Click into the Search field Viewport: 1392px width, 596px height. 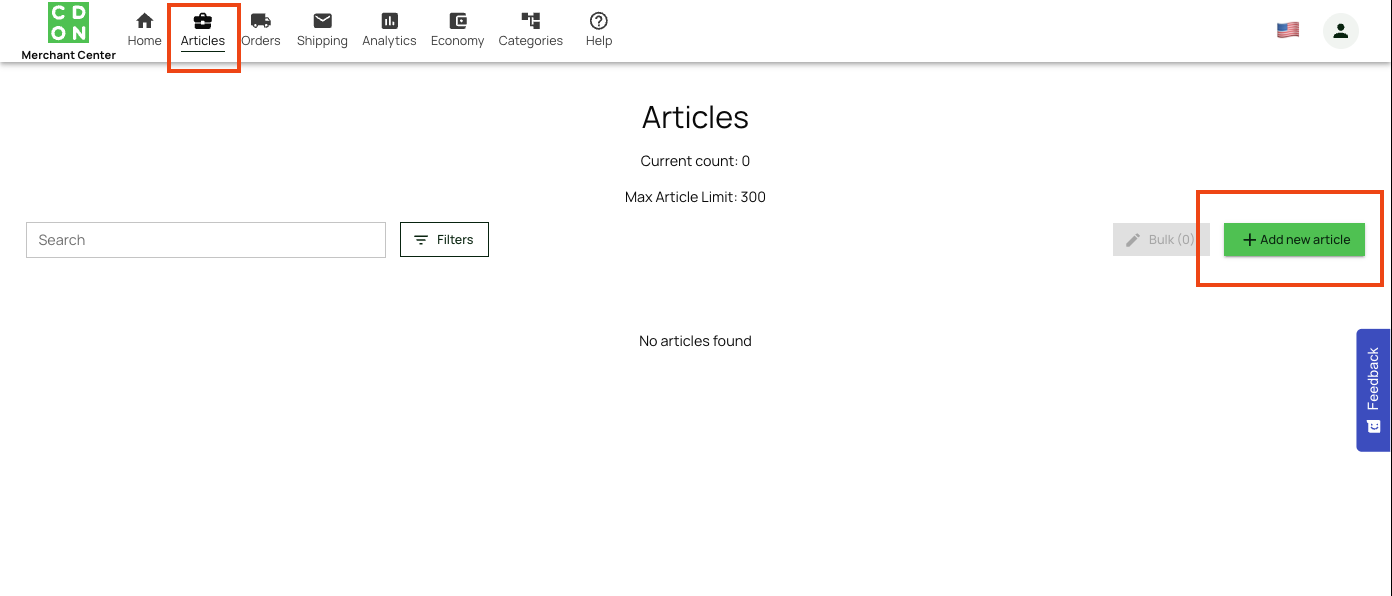coord(206,240)
